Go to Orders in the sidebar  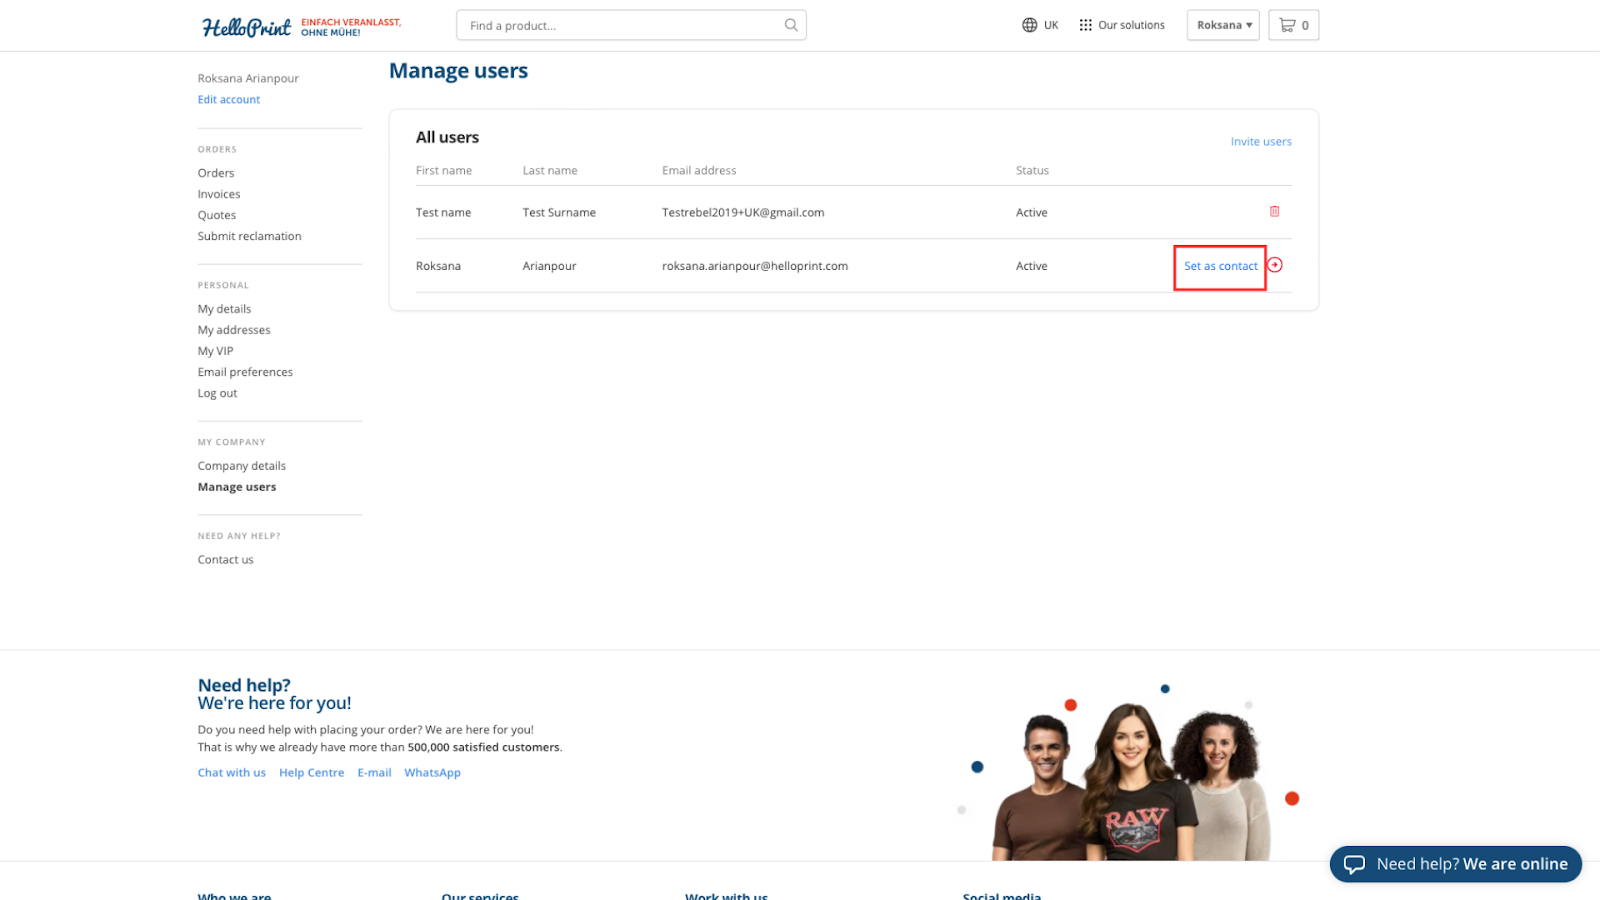coord(216,173)
